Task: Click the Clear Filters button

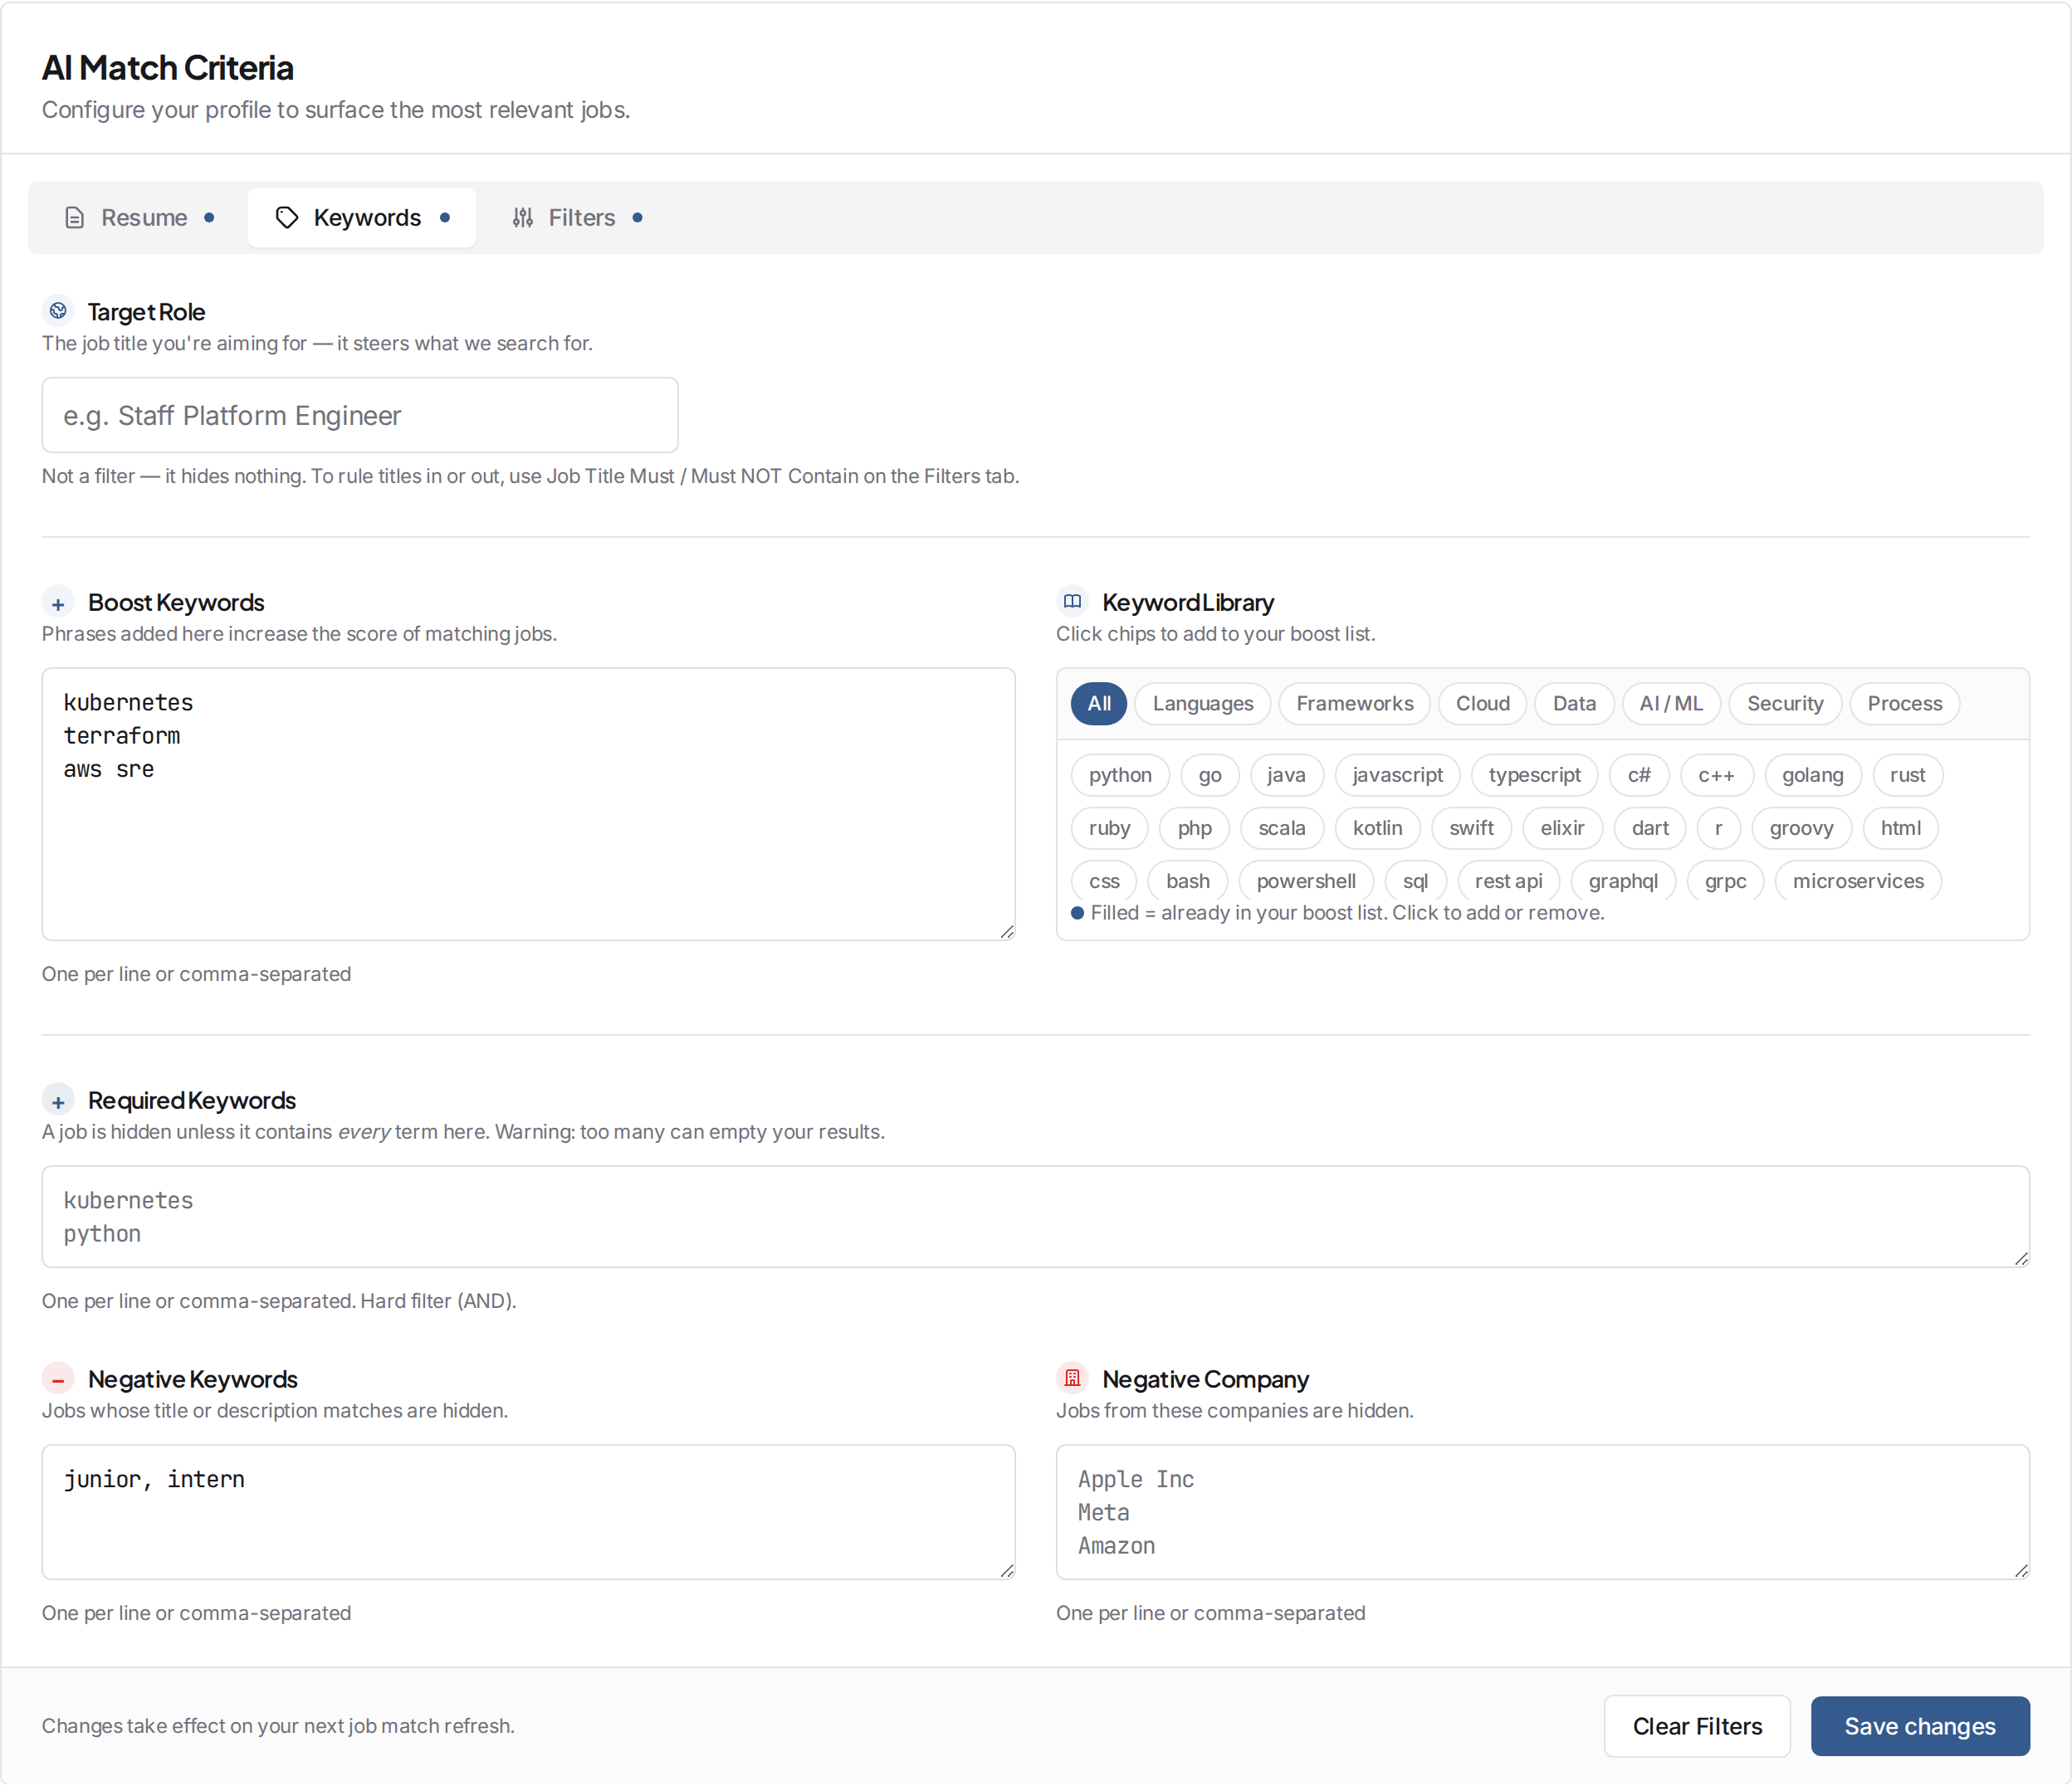Action: point(1698,1727)
